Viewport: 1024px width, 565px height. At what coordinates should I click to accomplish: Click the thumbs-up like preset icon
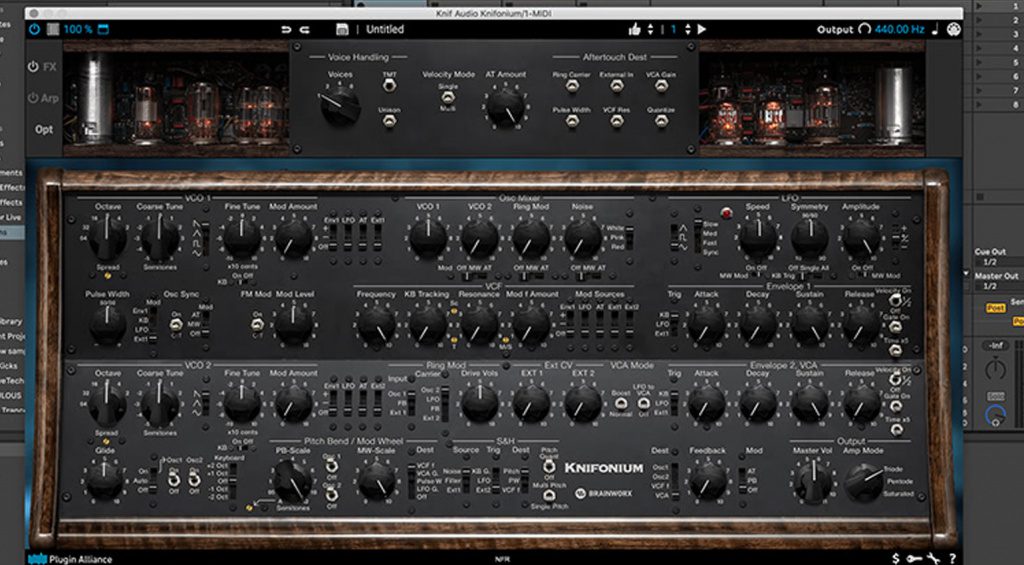click(x=634, y=29)
